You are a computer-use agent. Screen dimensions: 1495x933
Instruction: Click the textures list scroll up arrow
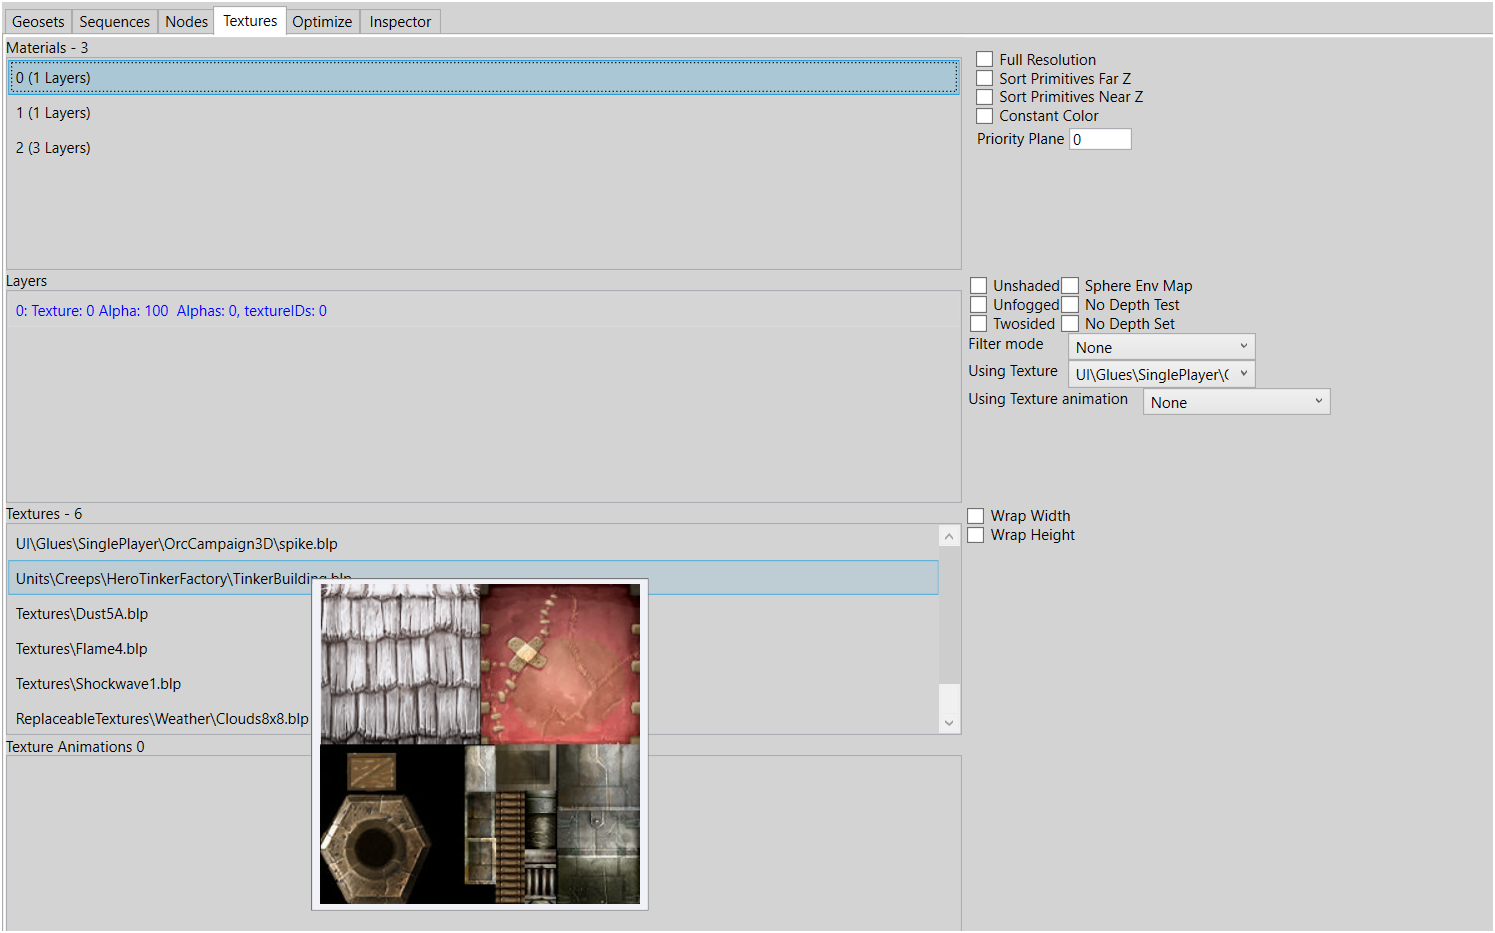point(949,536)
